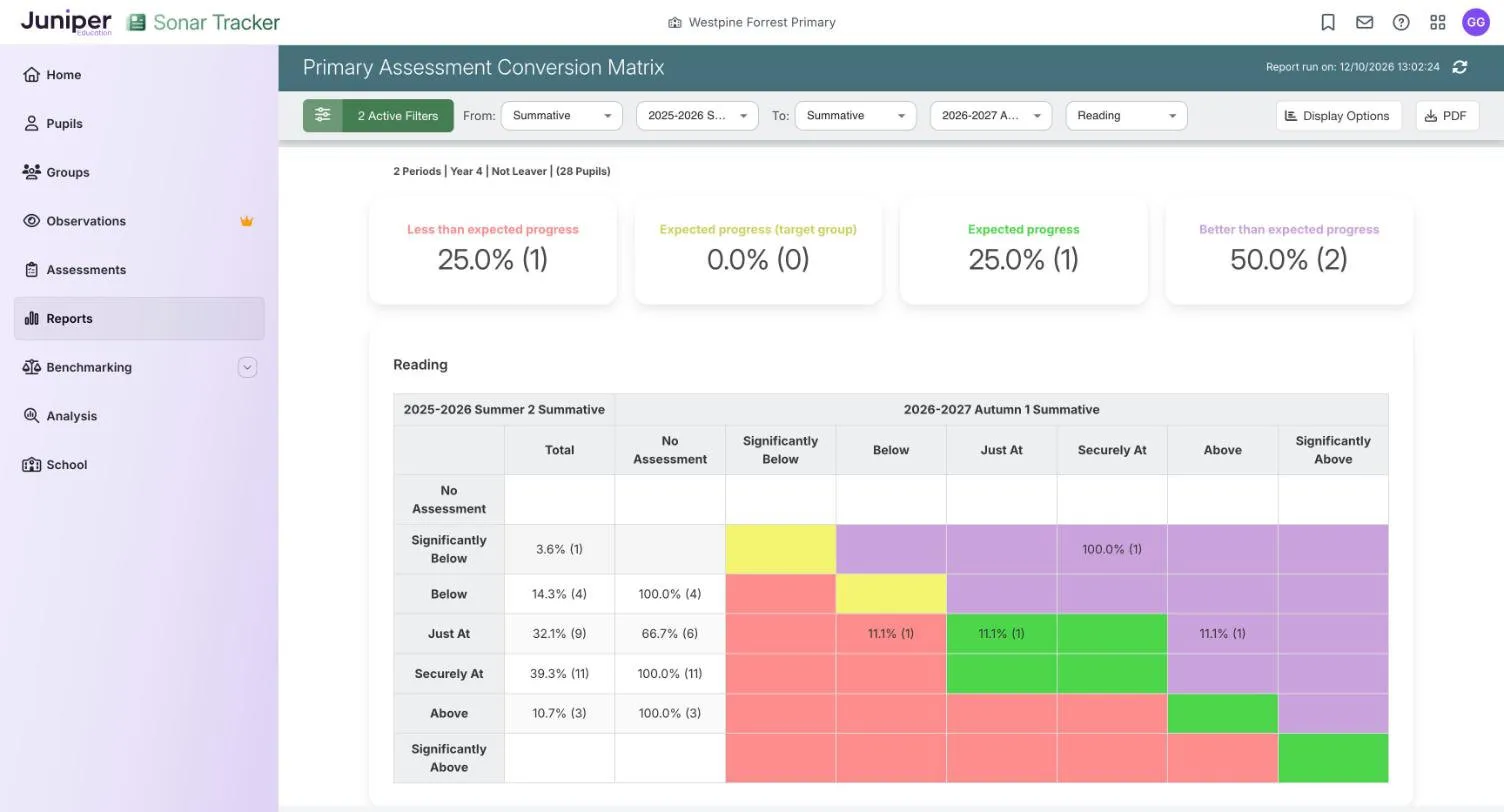Viewport: 1504px width, 812px height.
Task: Click the 2025-2026 Summer 2 Summative header
Action: click(504, 410)
